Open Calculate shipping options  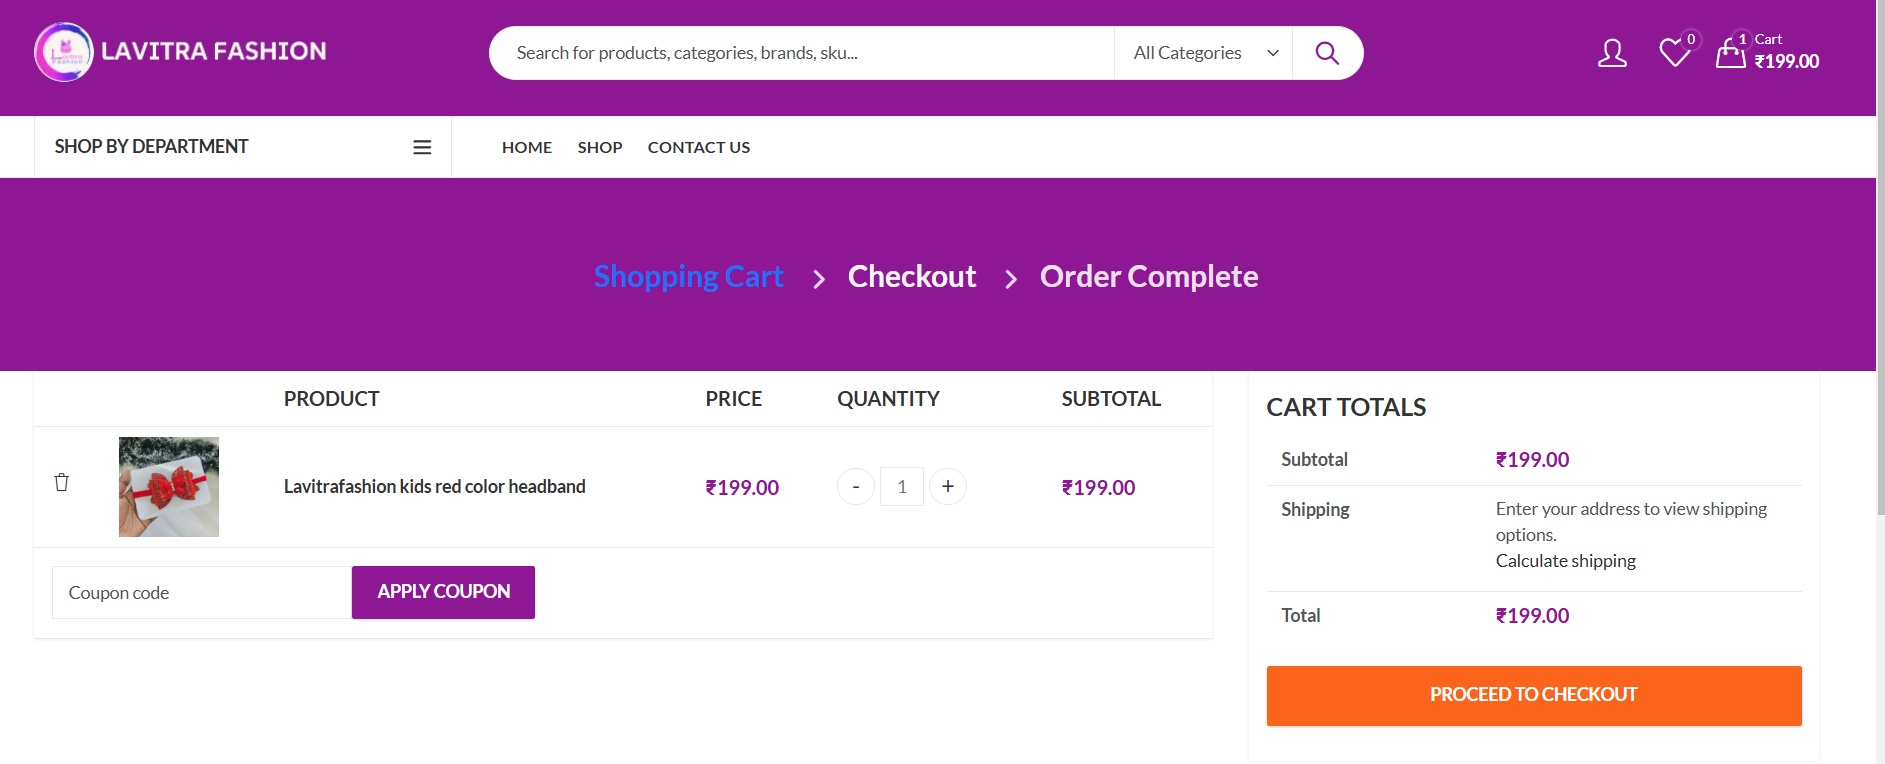click(1565, 561)
